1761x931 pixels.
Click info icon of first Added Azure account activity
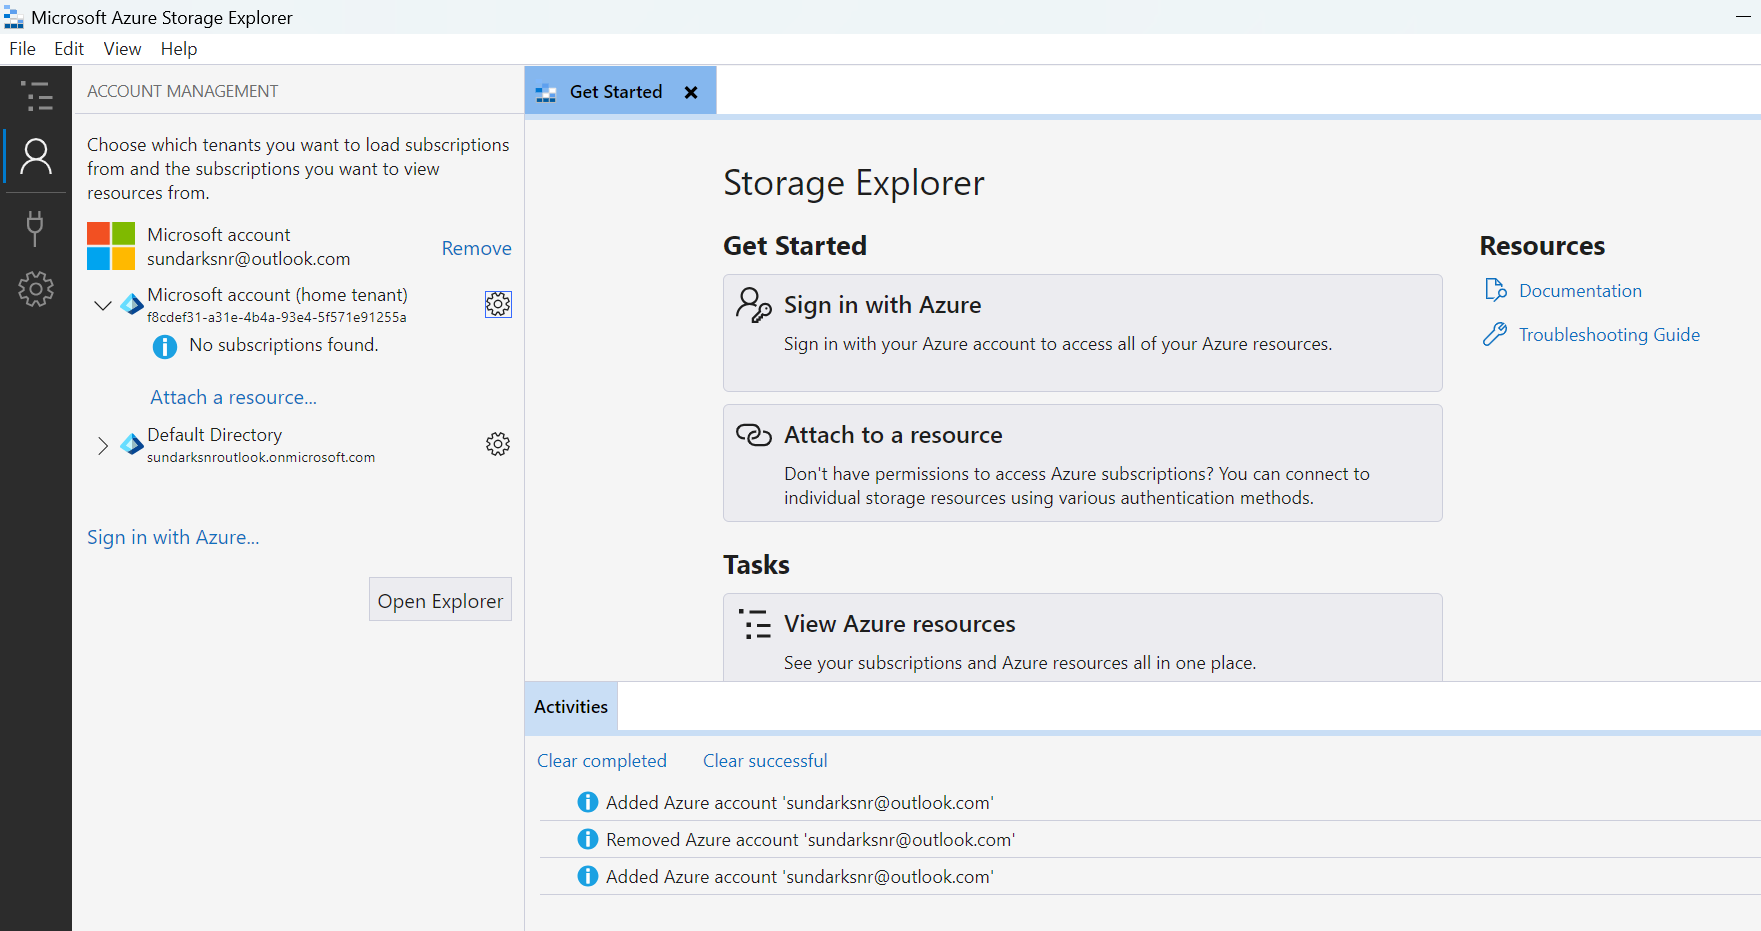588,802
